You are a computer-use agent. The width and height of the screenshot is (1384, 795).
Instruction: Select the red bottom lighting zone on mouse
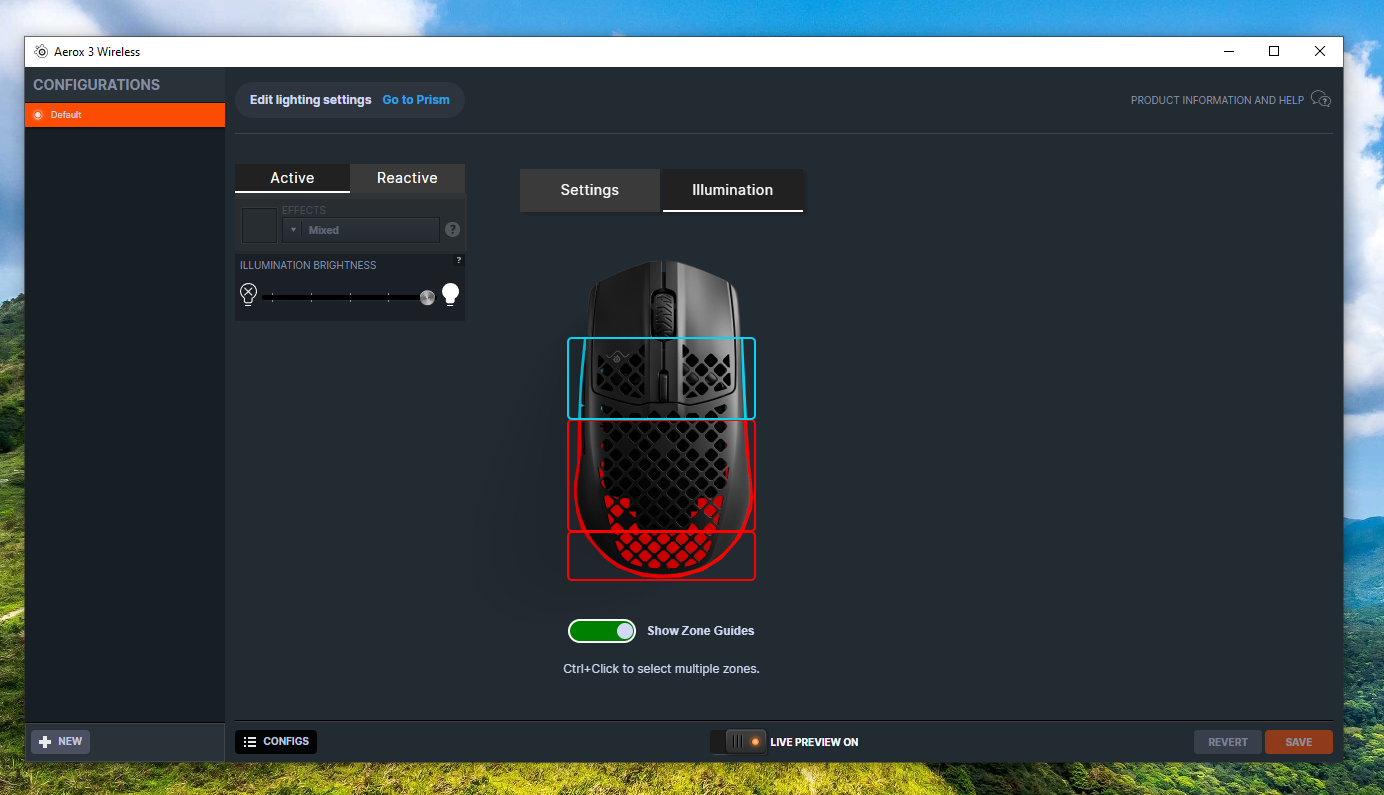point(661,556)
